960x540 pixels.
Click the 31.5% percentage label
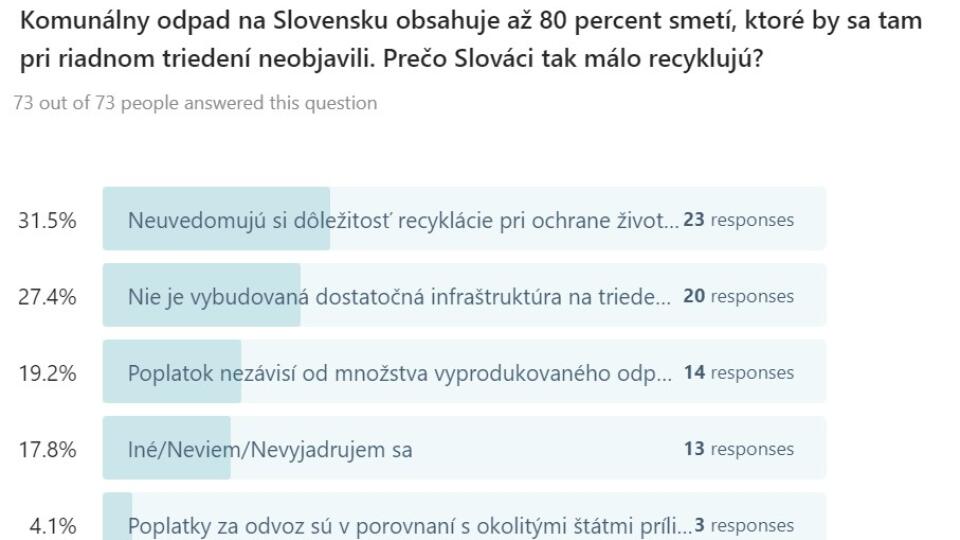[47, 220]
